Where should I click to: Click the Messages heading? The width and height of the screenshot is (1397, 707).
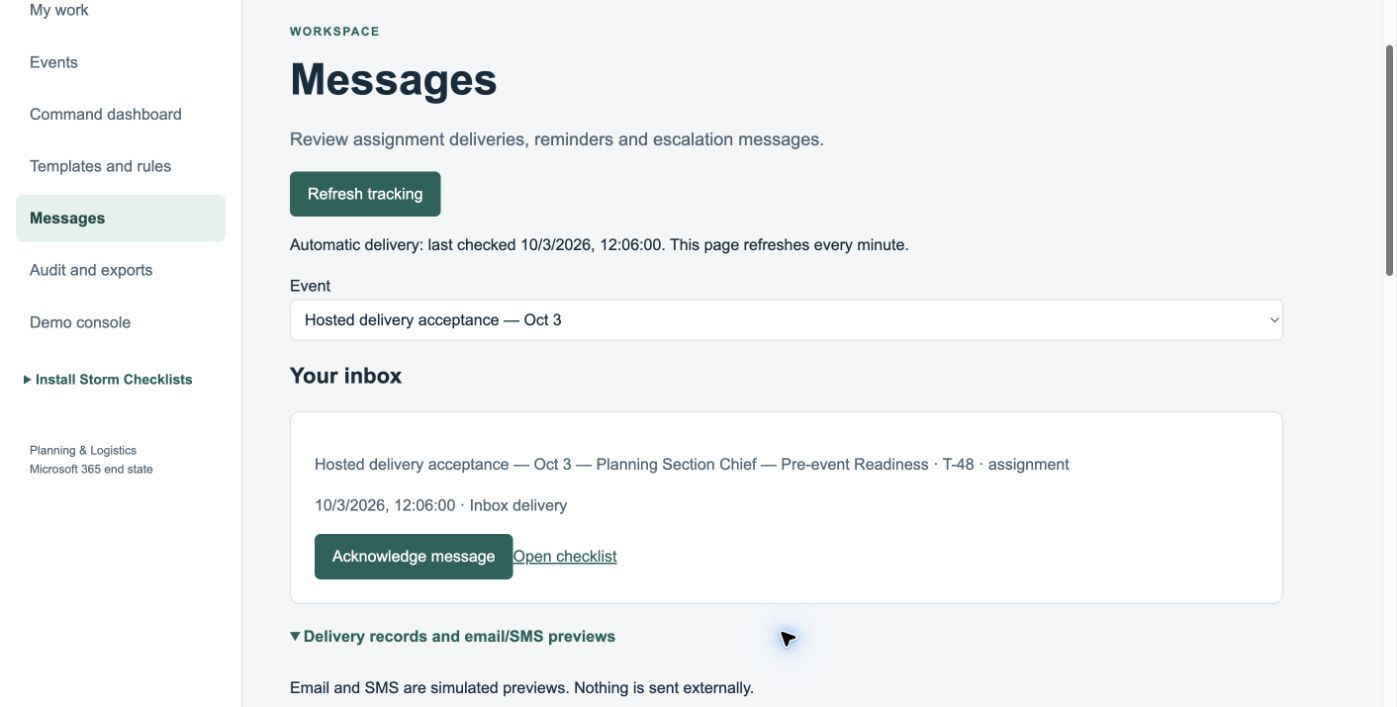[x=393, y=80]
